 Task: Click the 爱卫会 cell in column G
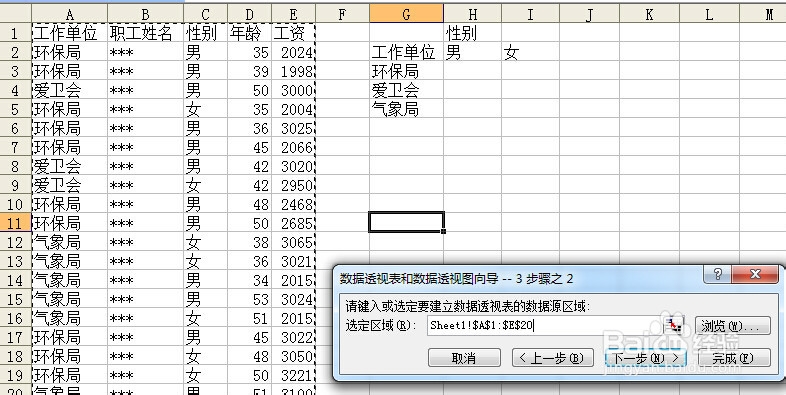407,90
